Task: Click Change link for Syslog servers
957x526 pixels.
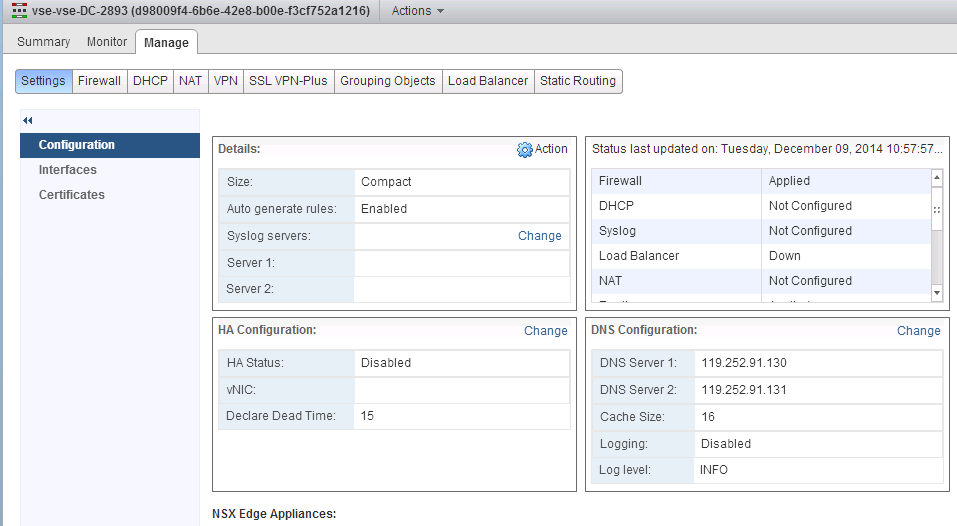Action: (540, 236)
